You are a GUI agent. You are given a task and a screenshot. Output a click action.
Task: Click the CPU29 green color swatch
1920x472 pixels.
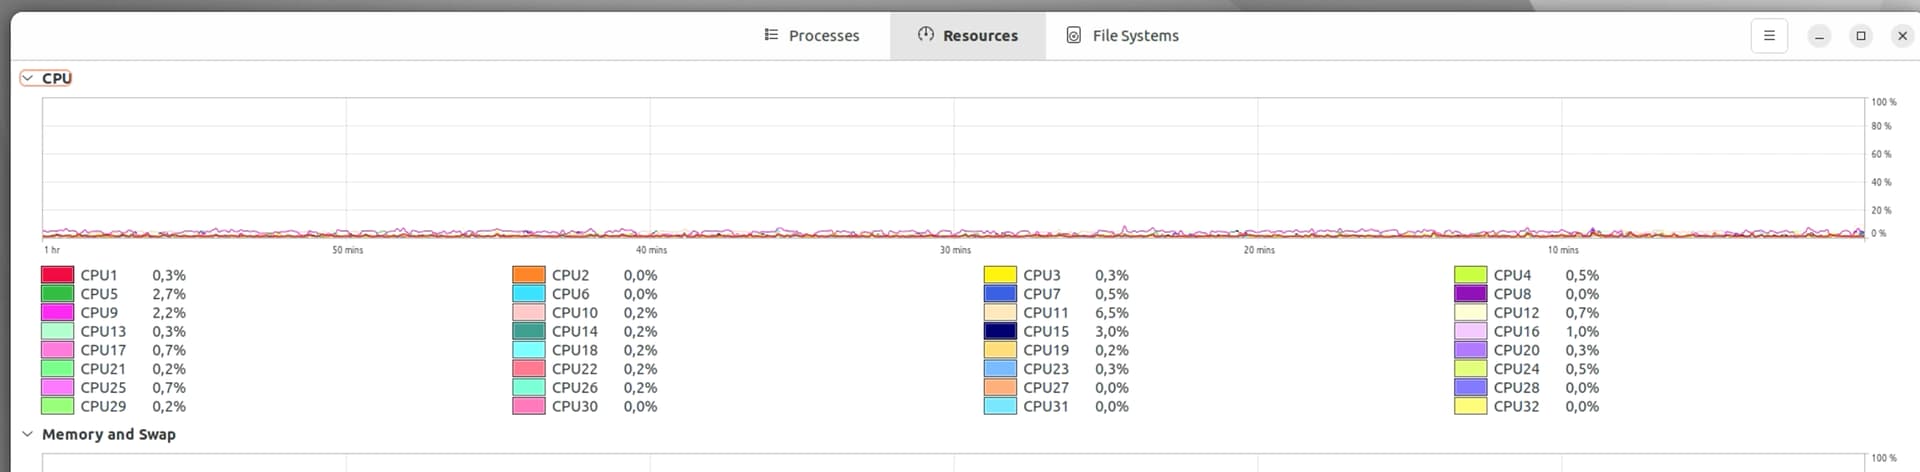(x=57, y=406)
